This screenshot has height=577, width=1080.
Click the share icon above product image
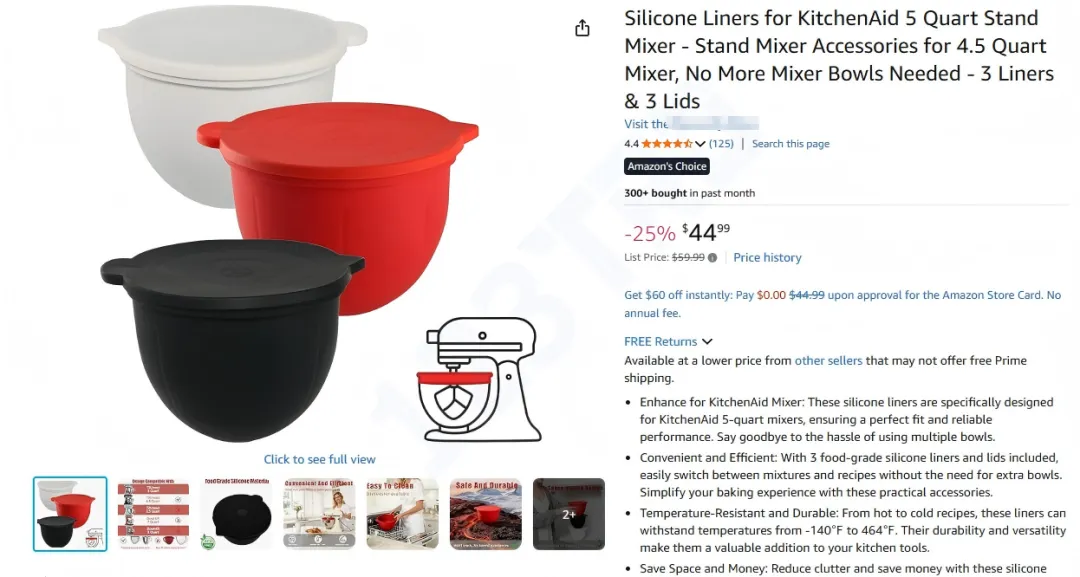pyautogui.click(x=582, y=28)
